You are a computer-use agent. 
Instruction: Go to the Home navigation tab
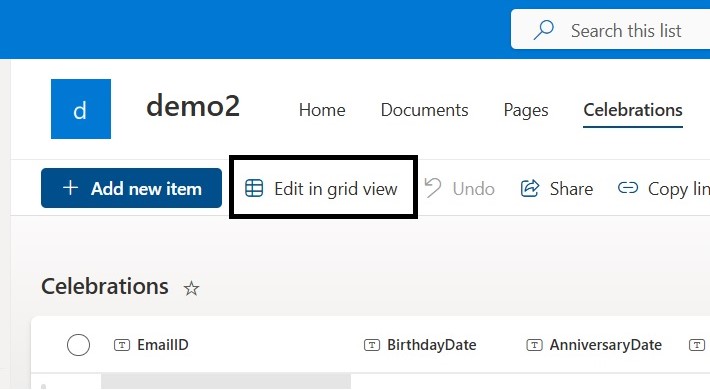[x=322, y=110]
